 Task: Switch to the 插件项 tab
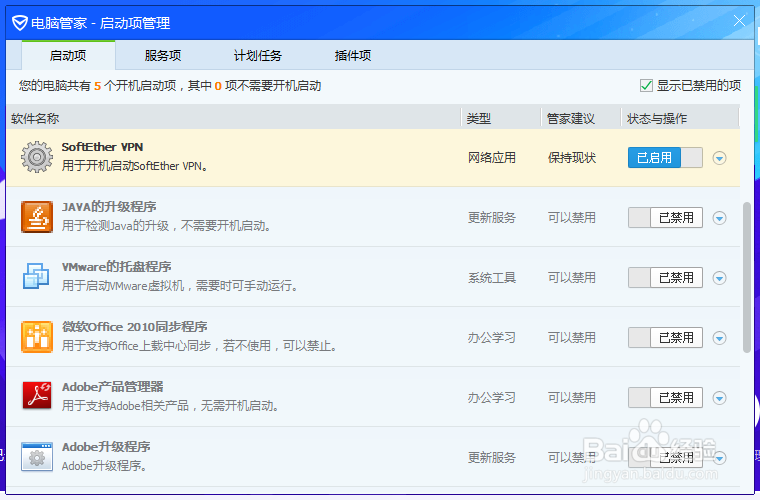353,55
